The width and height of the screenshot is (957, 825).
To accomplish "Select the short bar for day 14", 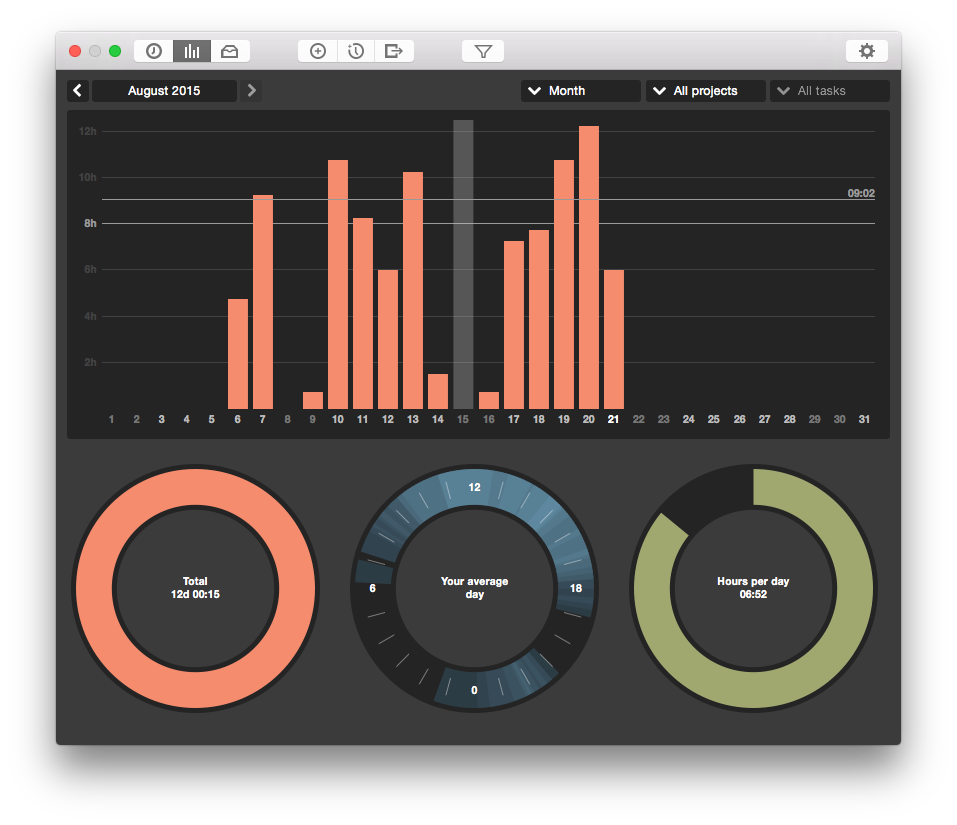I will [x=438, y=391].
